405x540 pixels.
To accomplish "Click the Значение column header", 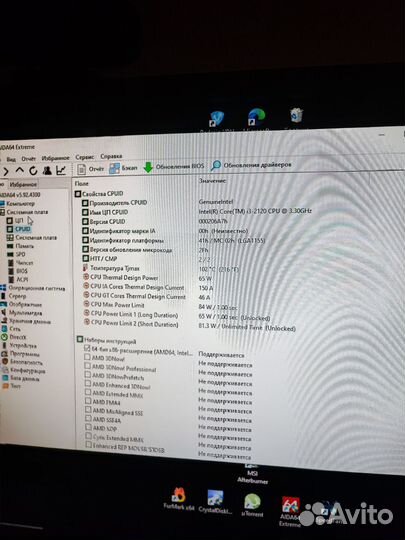I will click(x=212, y=180).
